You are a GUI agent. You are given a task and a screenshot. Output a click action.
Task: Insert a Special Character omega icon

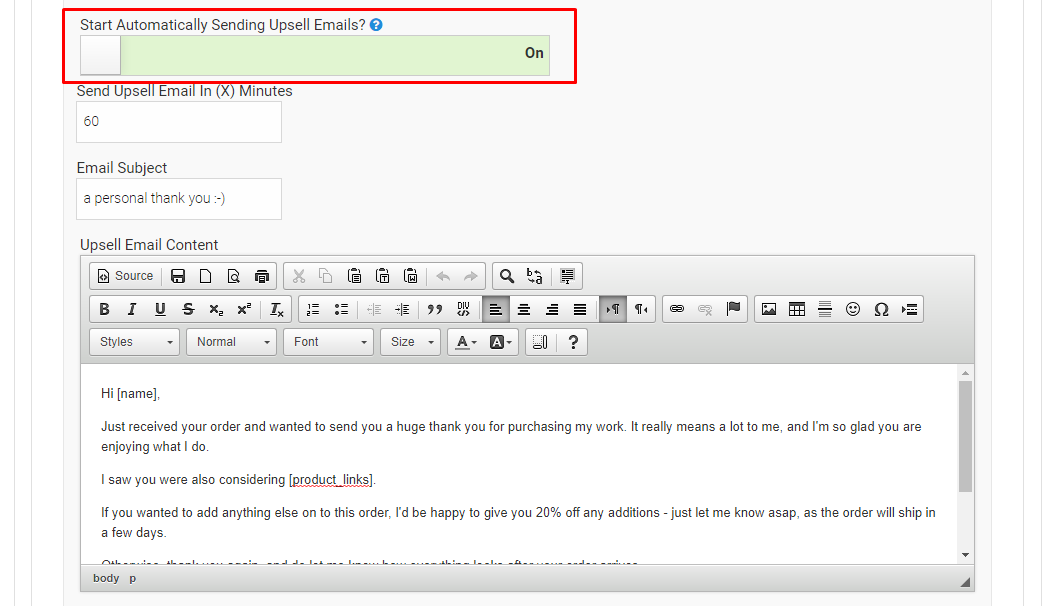pos(881,309)
